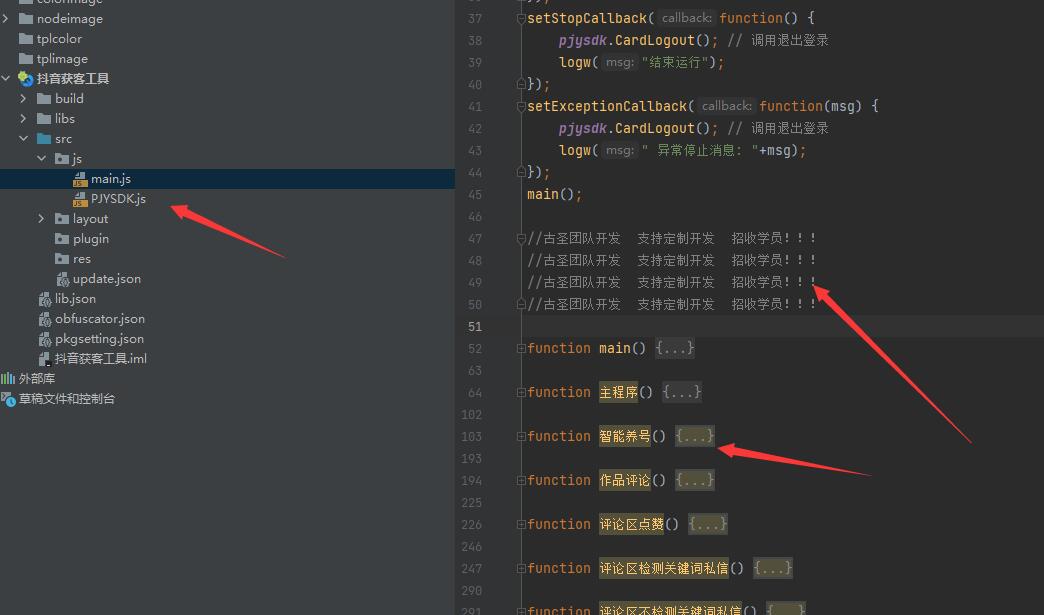1044x615 pixels.
Task: Click the 外部库 library icon
Action: pyautogui.click(x=8, y=379)
